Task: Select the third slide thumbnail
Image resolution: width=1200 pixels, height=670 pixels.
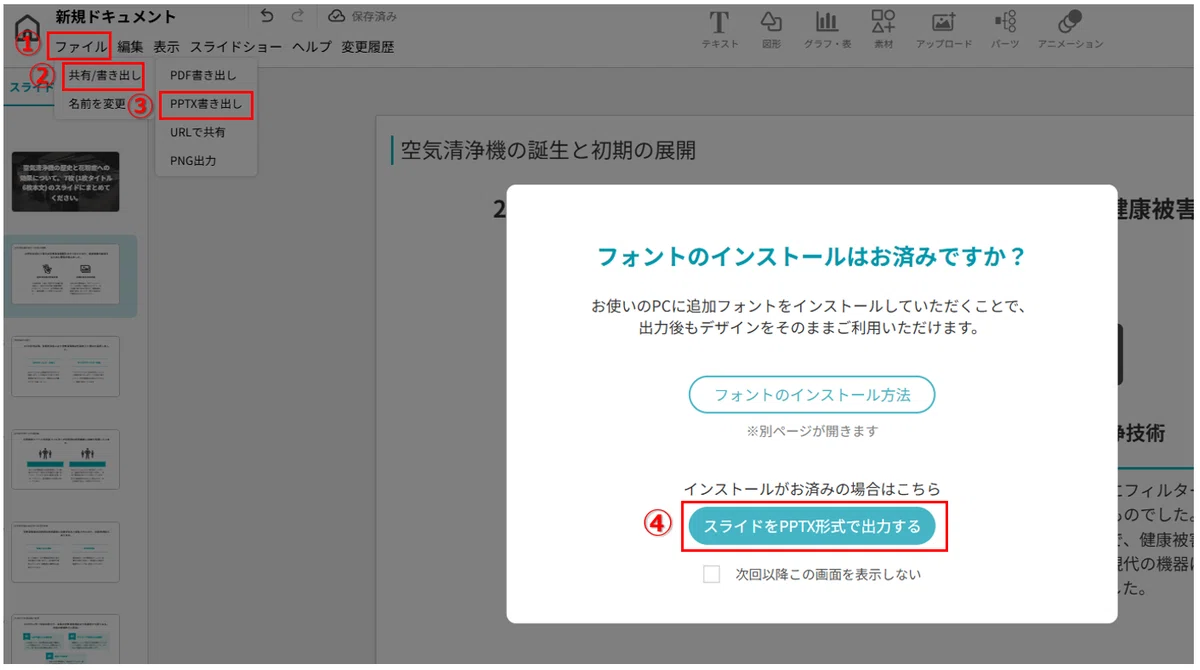Action: (x=66, y=366)
